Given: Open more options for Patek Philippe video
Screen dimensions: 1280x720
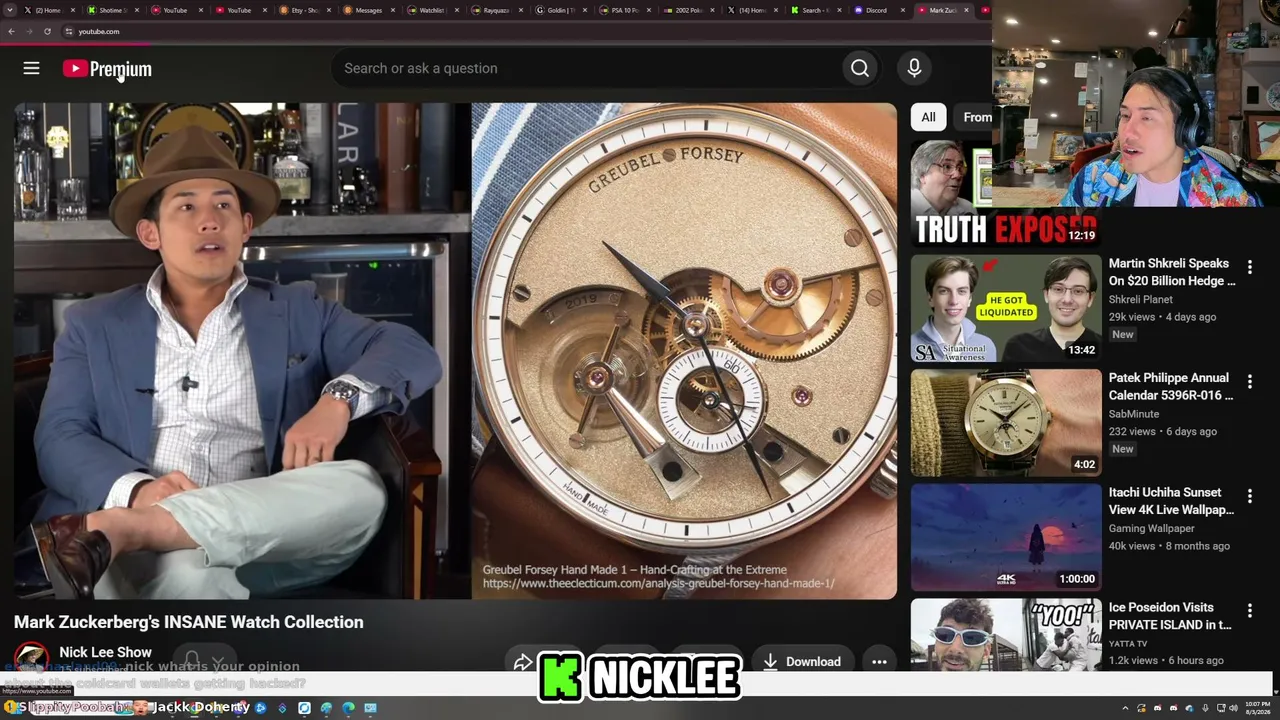Looking at the screenshot, I should 1249,382.
